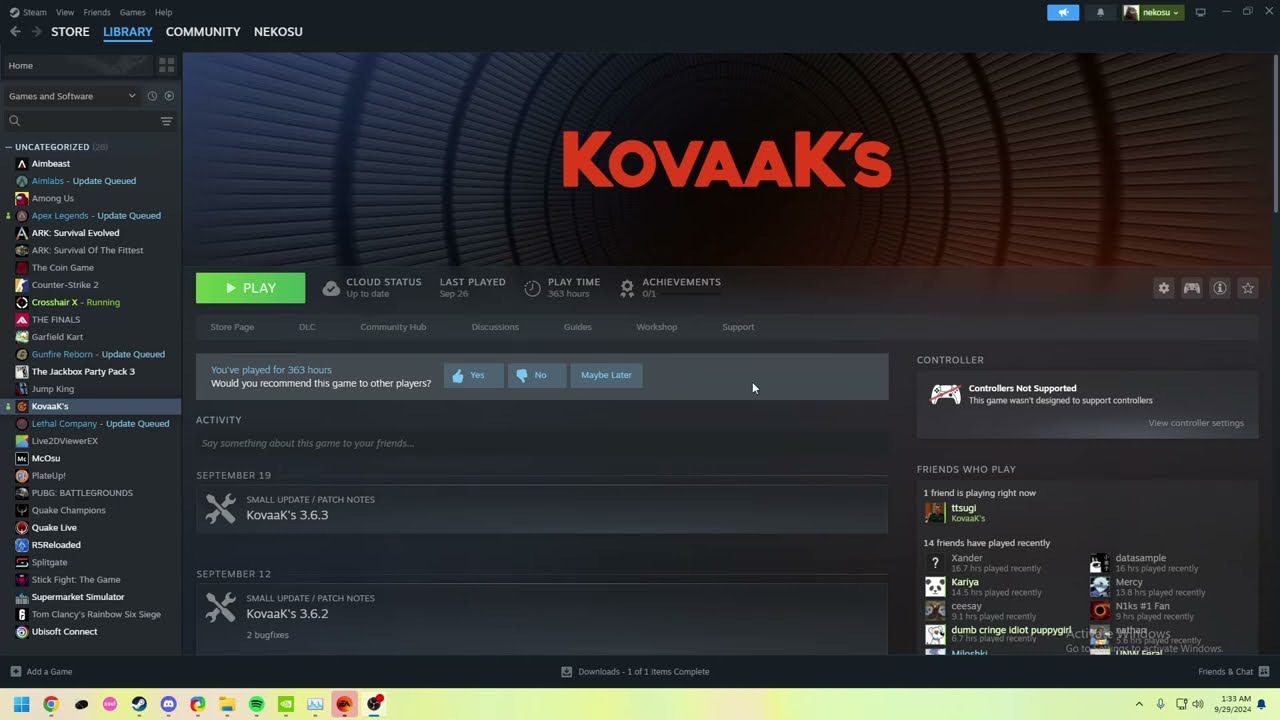Open the Community Hub link

point(393,327)
